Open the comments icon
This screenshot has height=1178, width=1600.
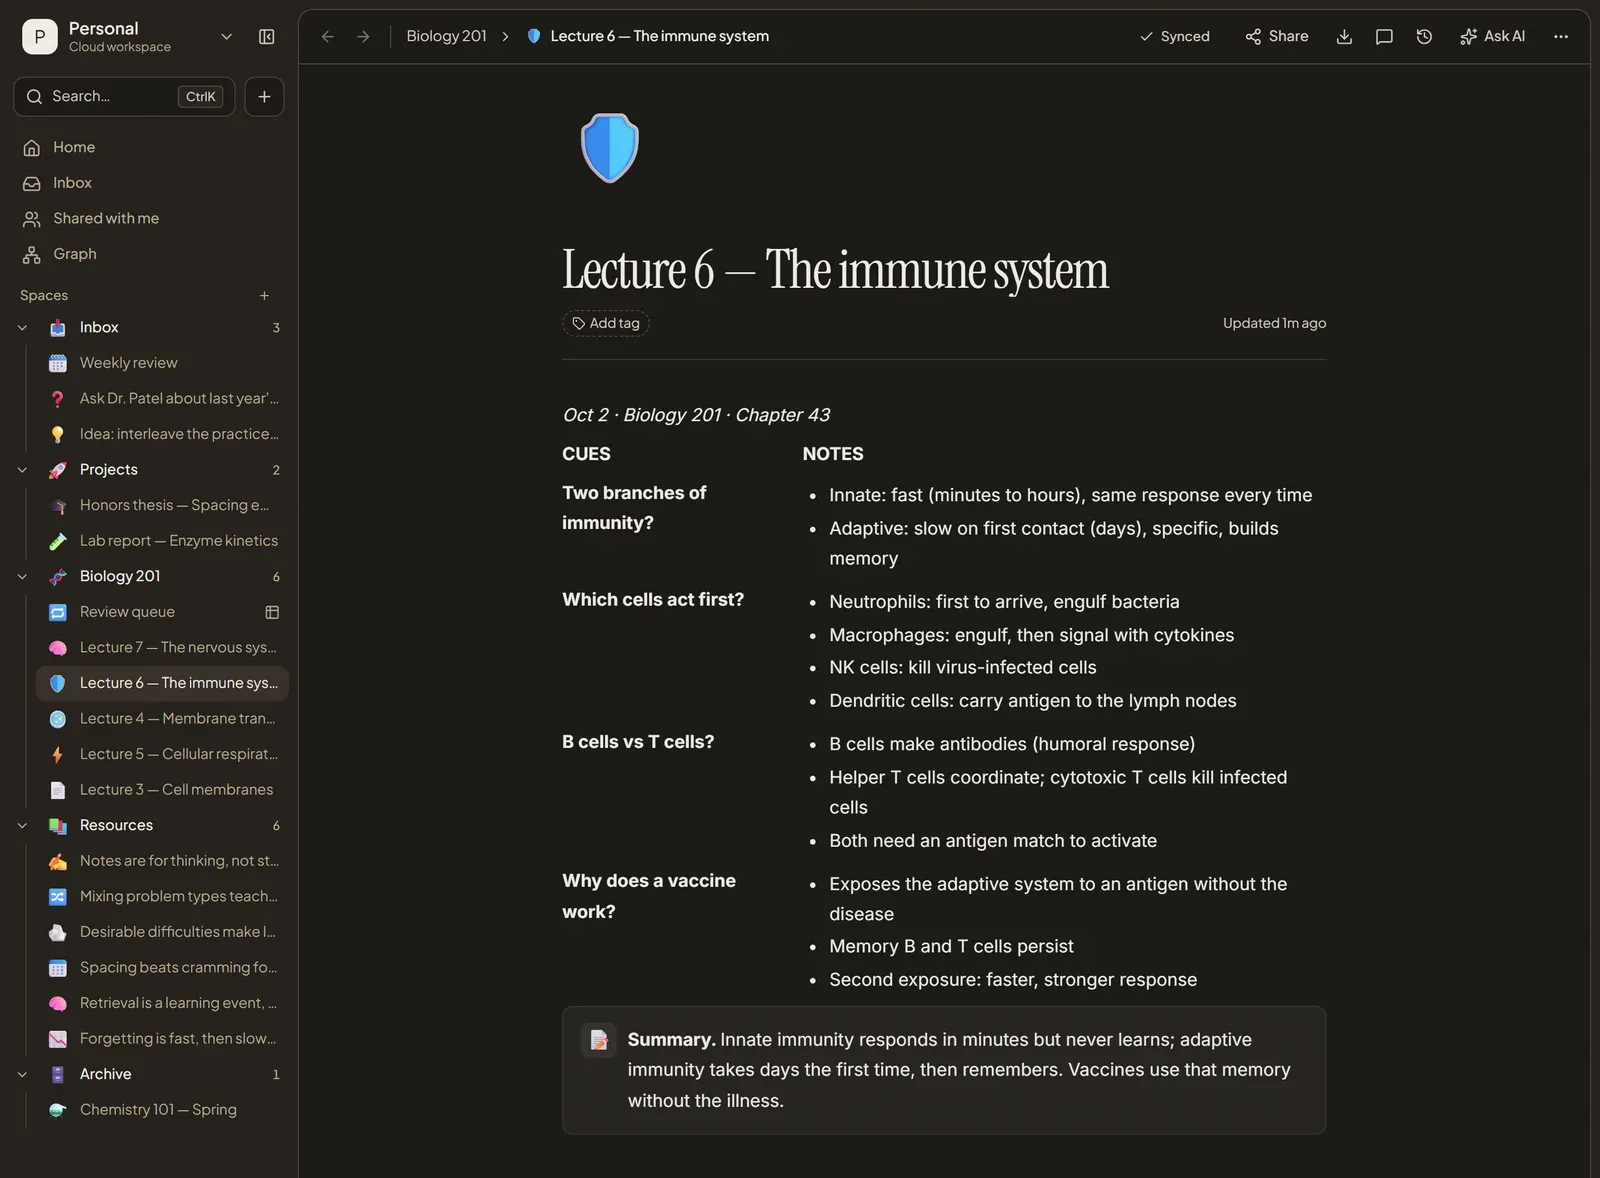click(1384, 37)
